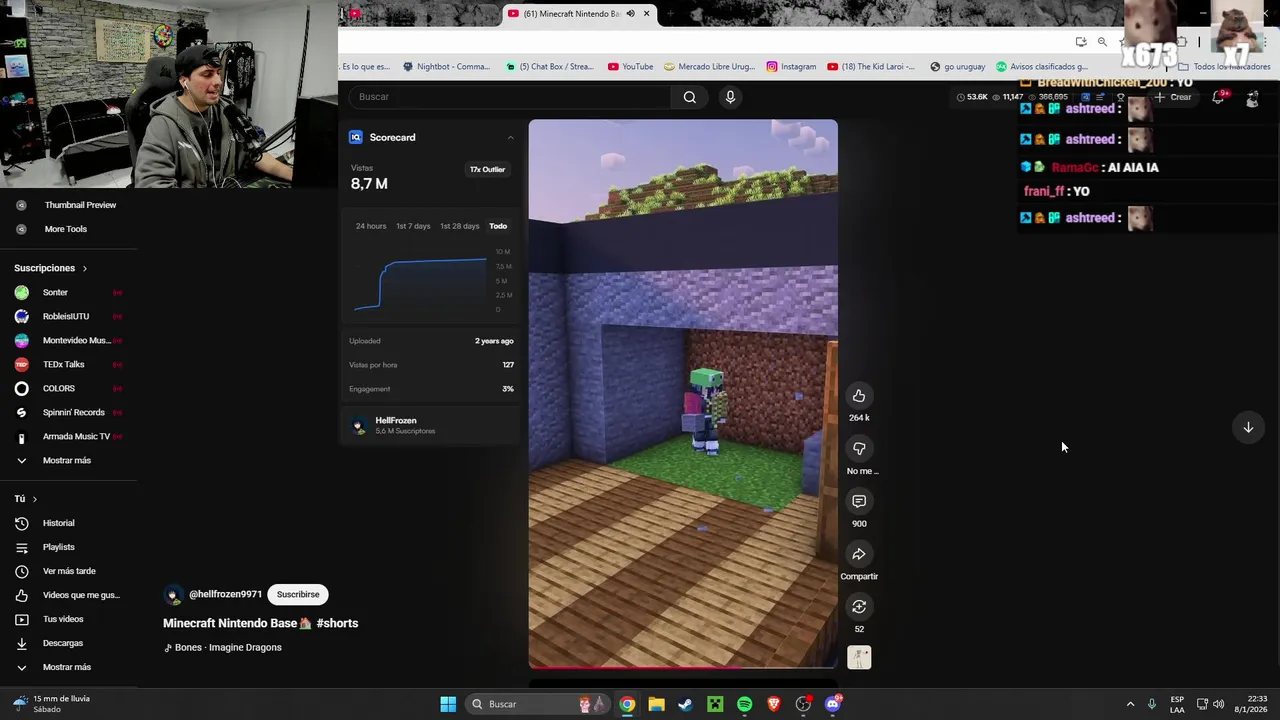Select the Todo chart tab
1280x720 pixels.
pos(498,226)
